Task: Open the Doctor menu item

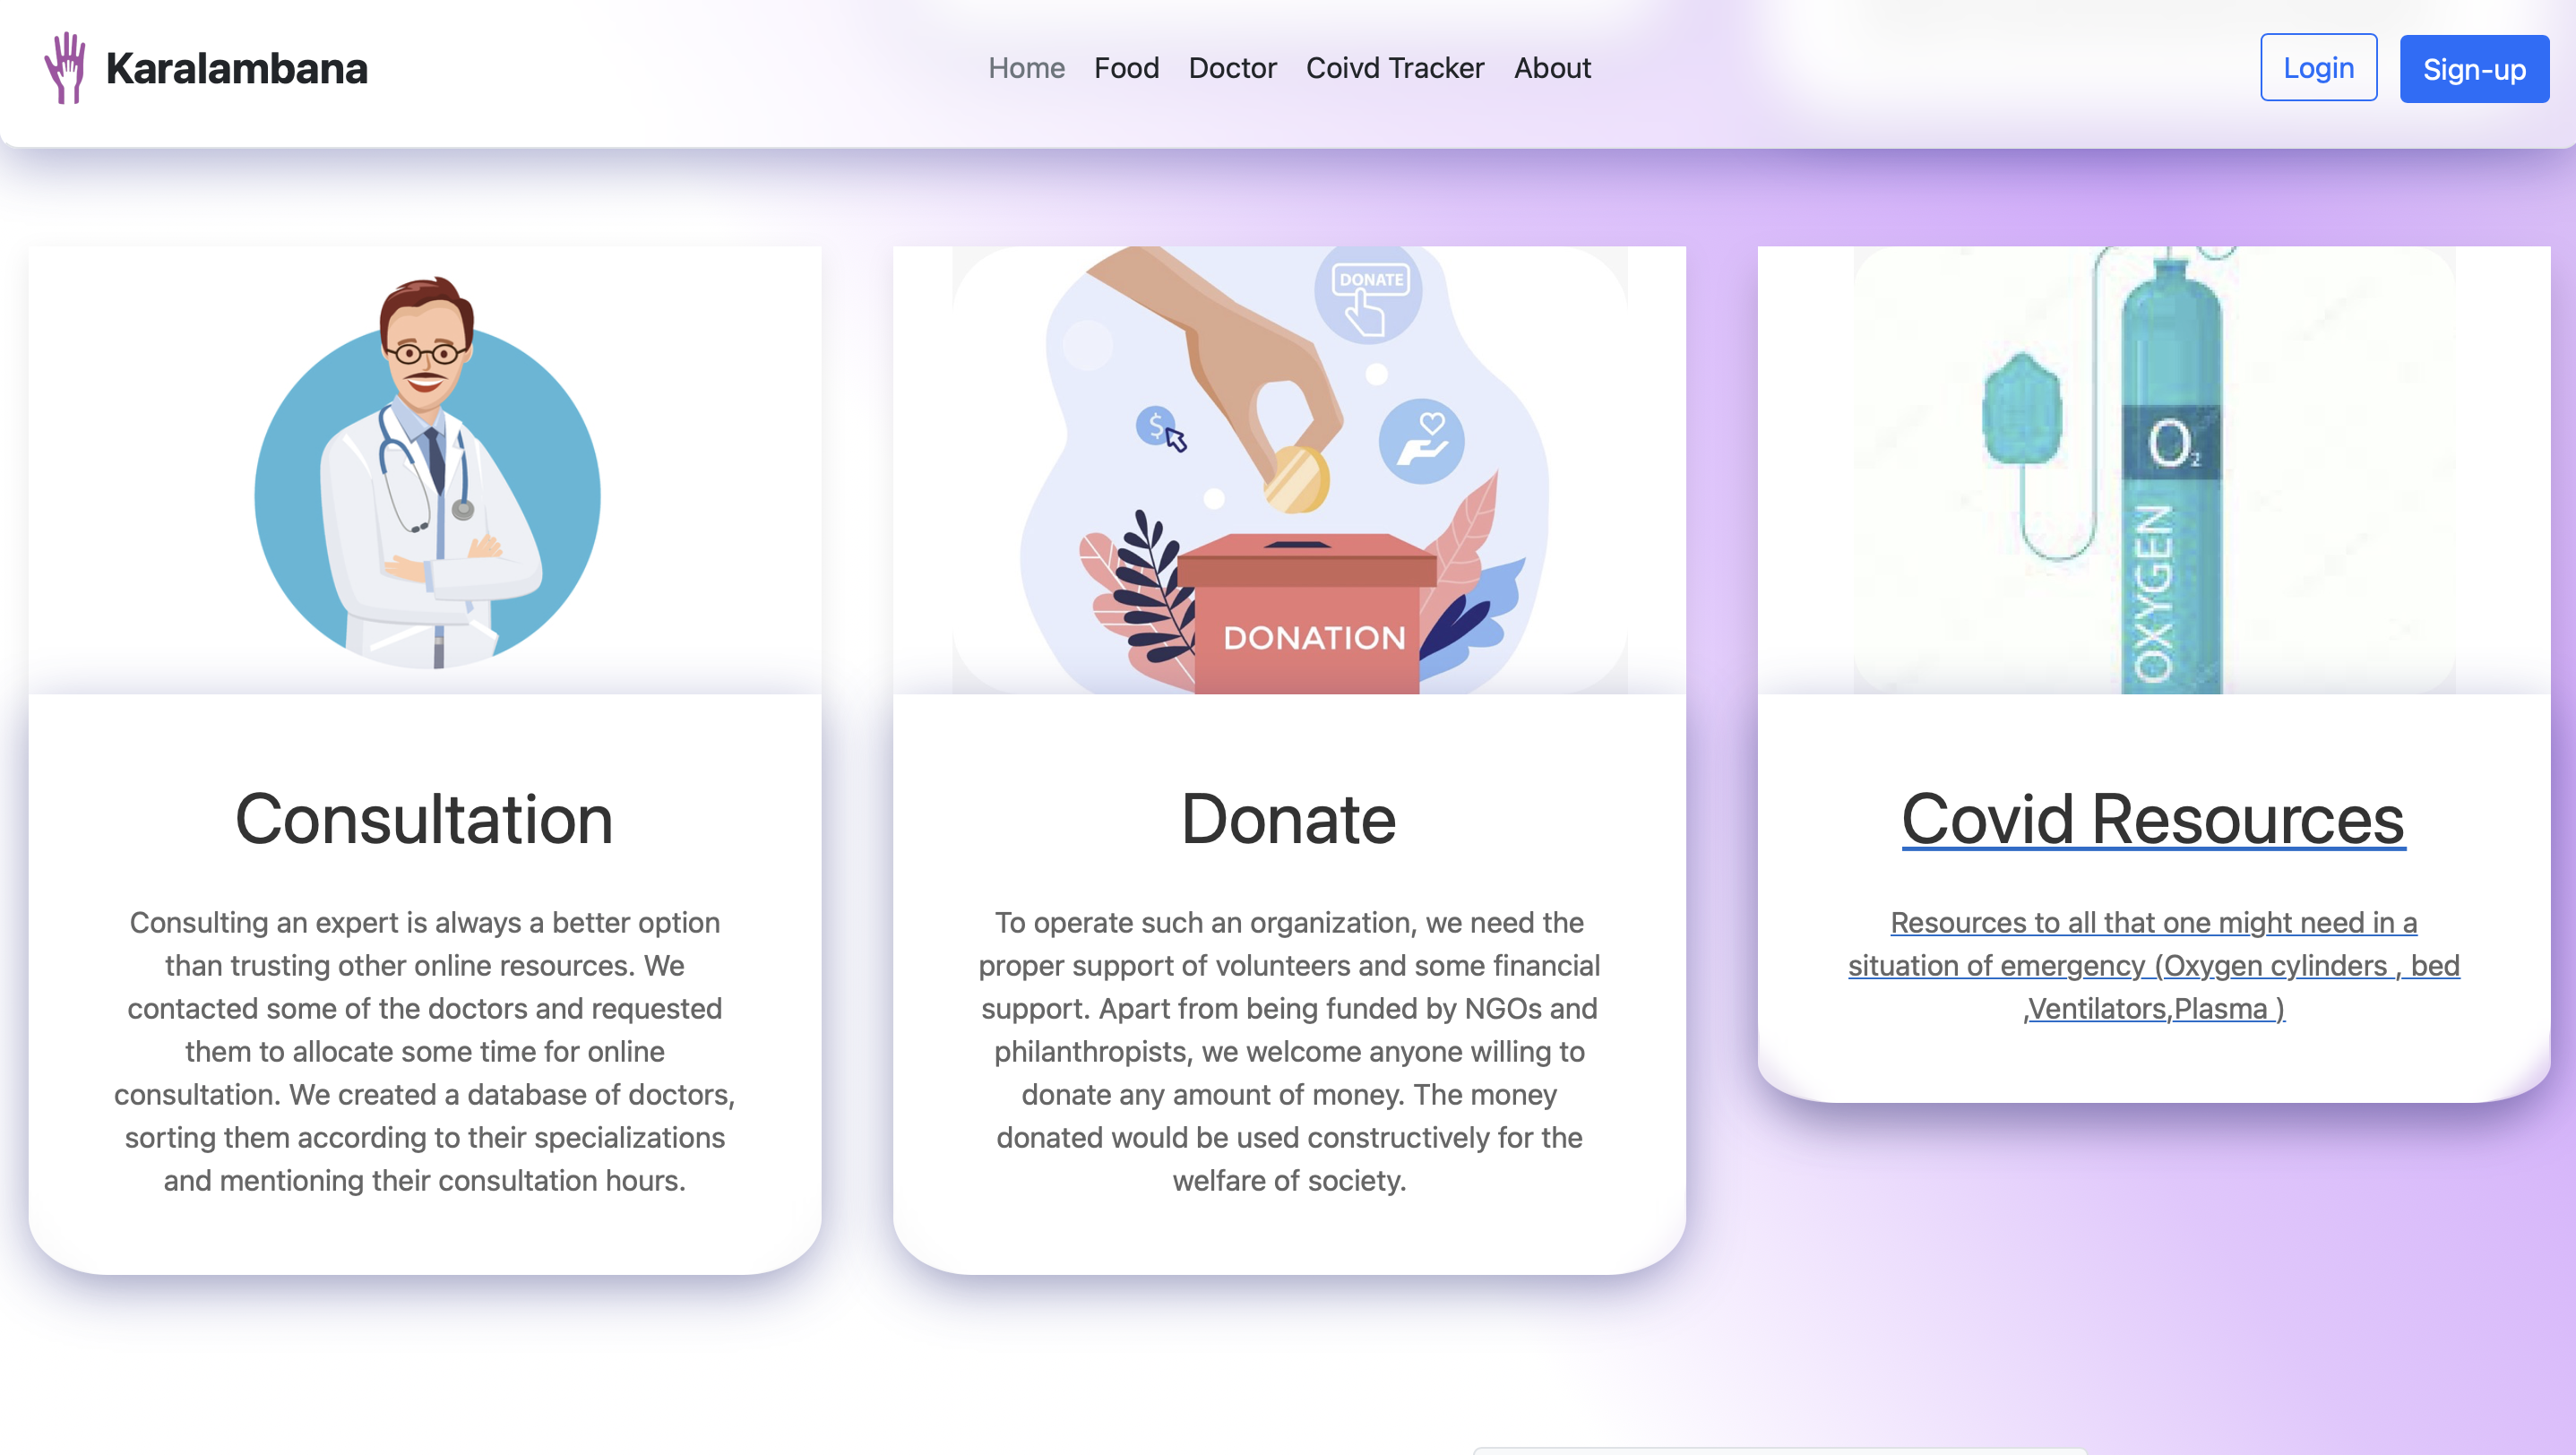Action: (x=1232, y=68)
